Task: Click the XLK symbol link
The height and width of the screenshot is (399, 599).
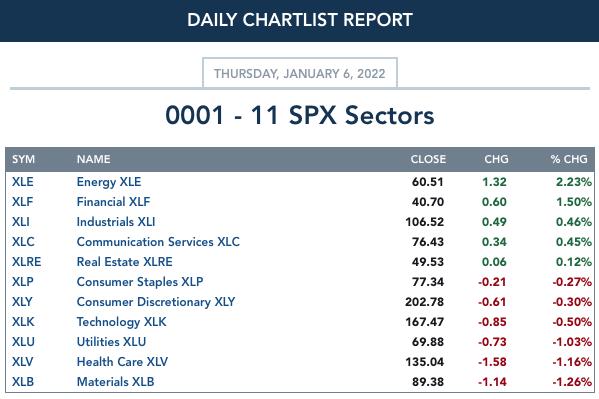Action: tap(23, 322)
